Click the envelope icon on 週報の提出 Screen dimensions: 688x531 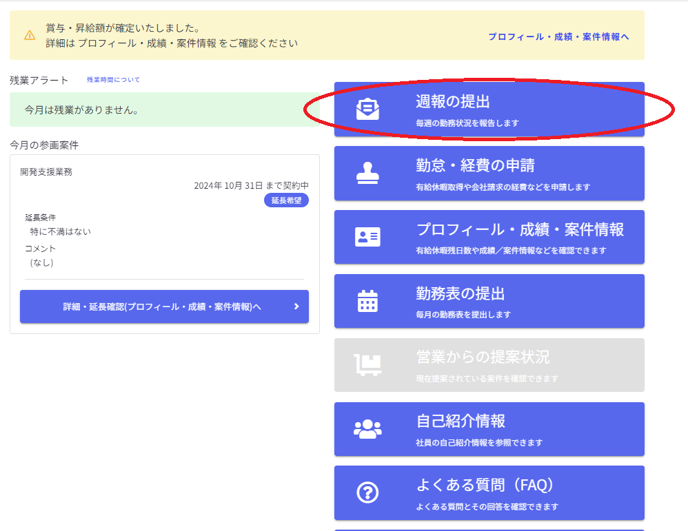(368, 109)
